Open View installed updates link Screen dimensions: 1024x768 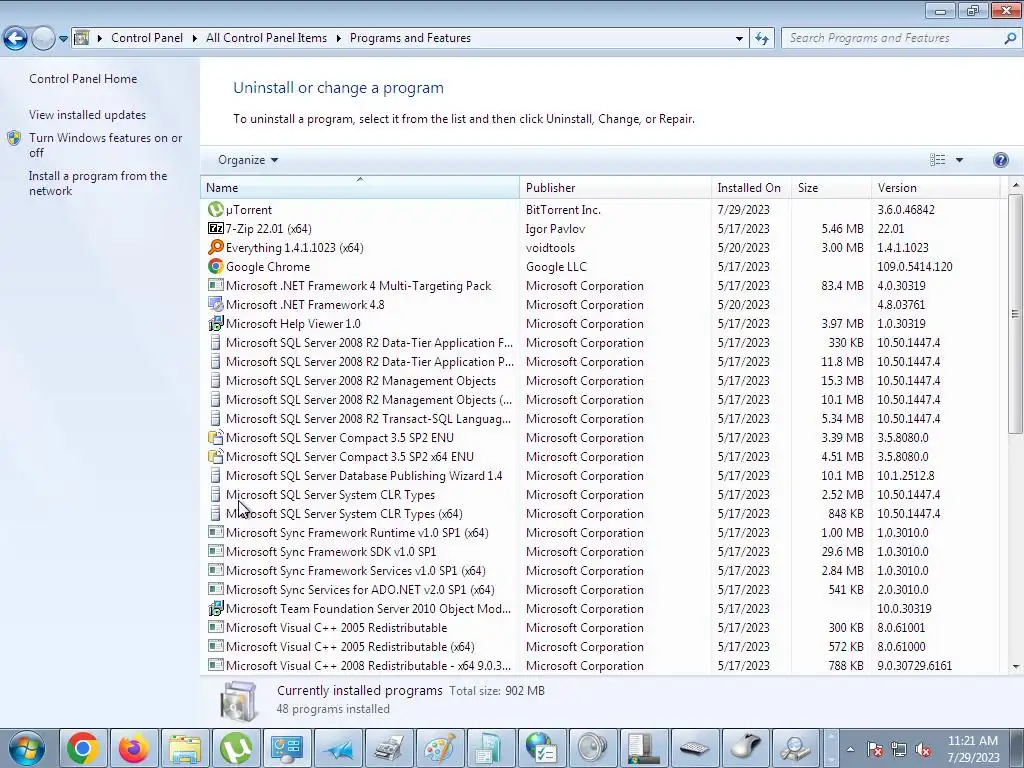click(88, 115)
